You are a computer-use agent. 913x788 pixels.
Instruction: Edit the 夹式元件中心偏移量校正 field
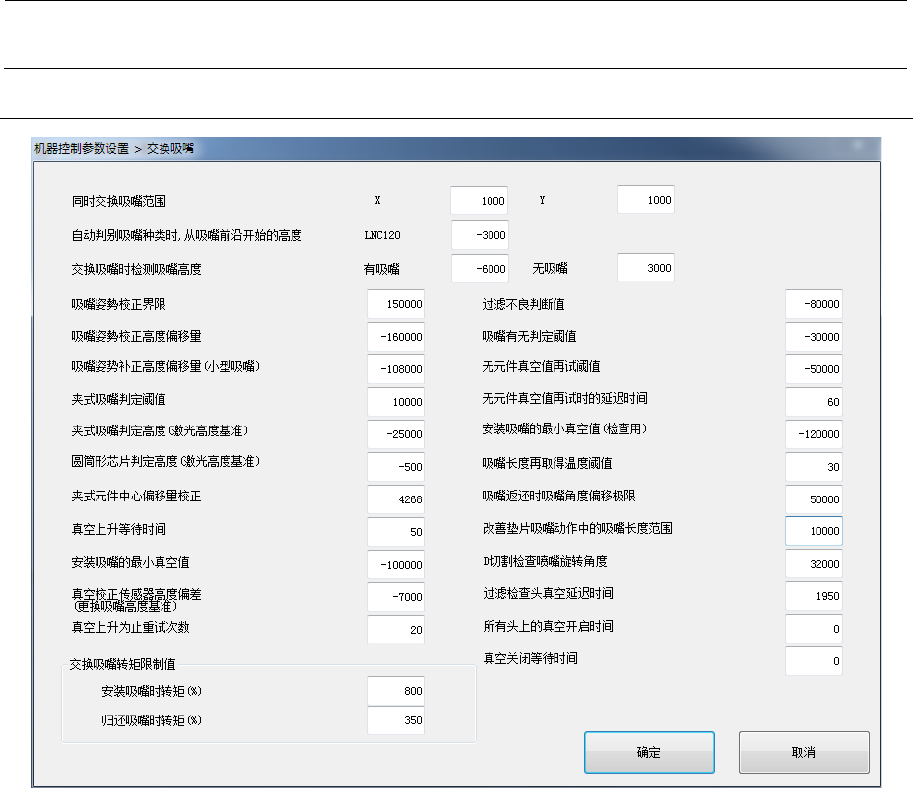(x=396, y=499)
